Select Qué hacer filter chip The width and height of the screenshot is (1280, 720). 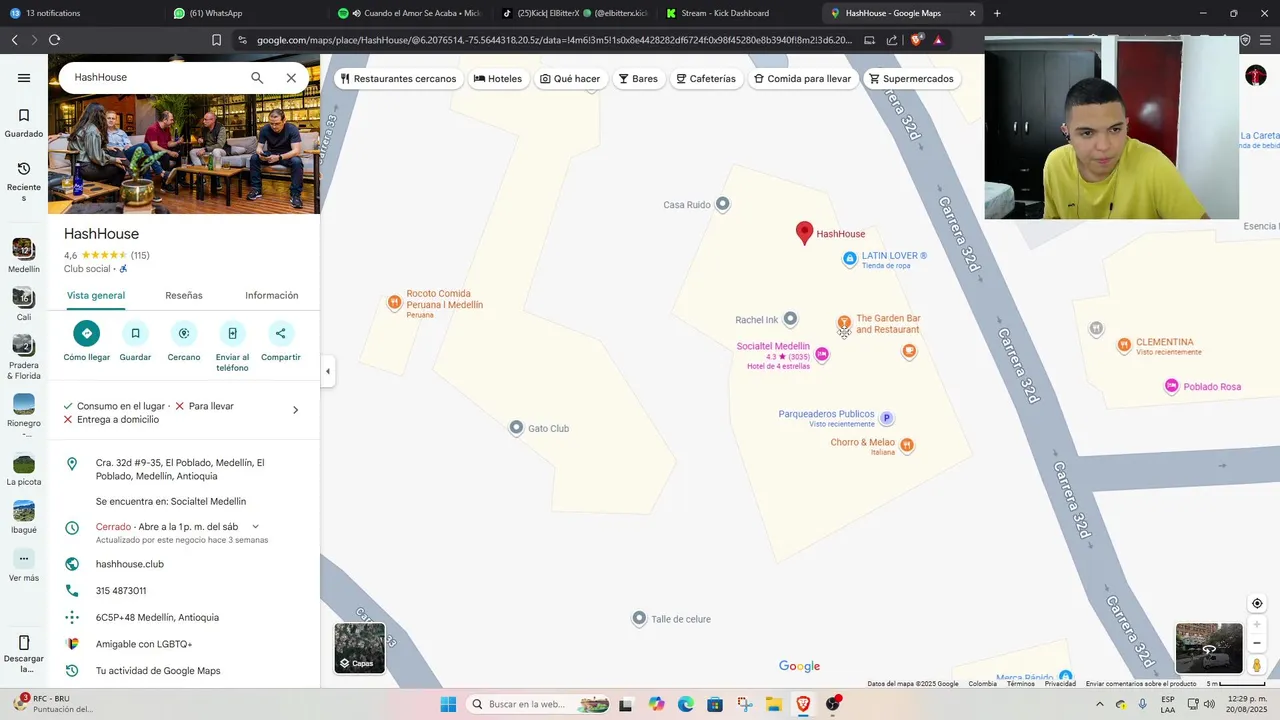pyautogui.click(x=570, y=79)
